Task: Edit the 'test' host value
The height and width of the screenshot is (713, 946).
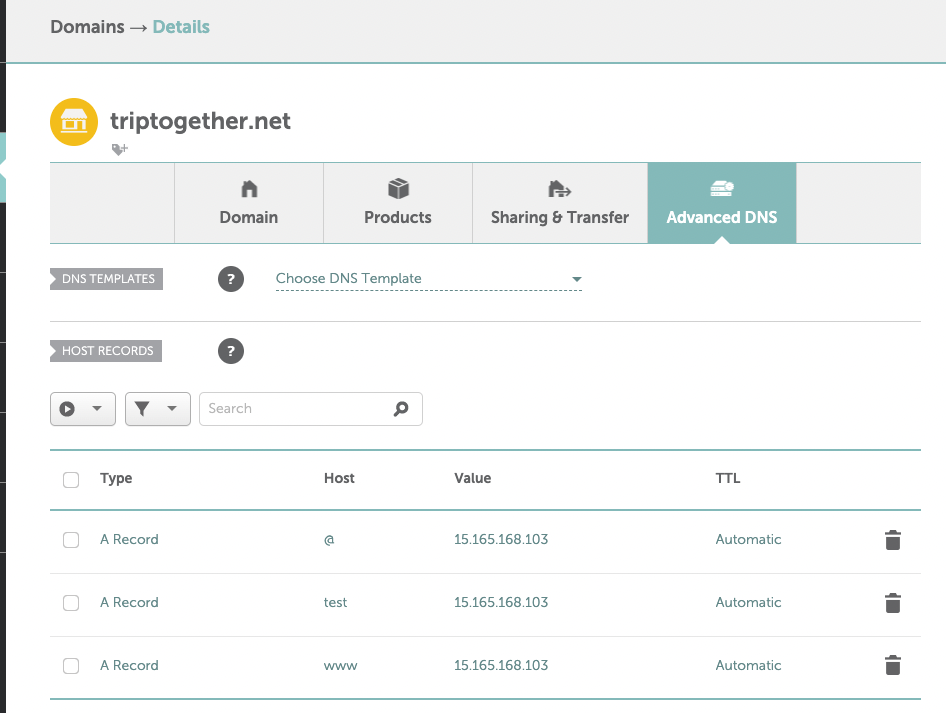Action: tap(335, 603)
